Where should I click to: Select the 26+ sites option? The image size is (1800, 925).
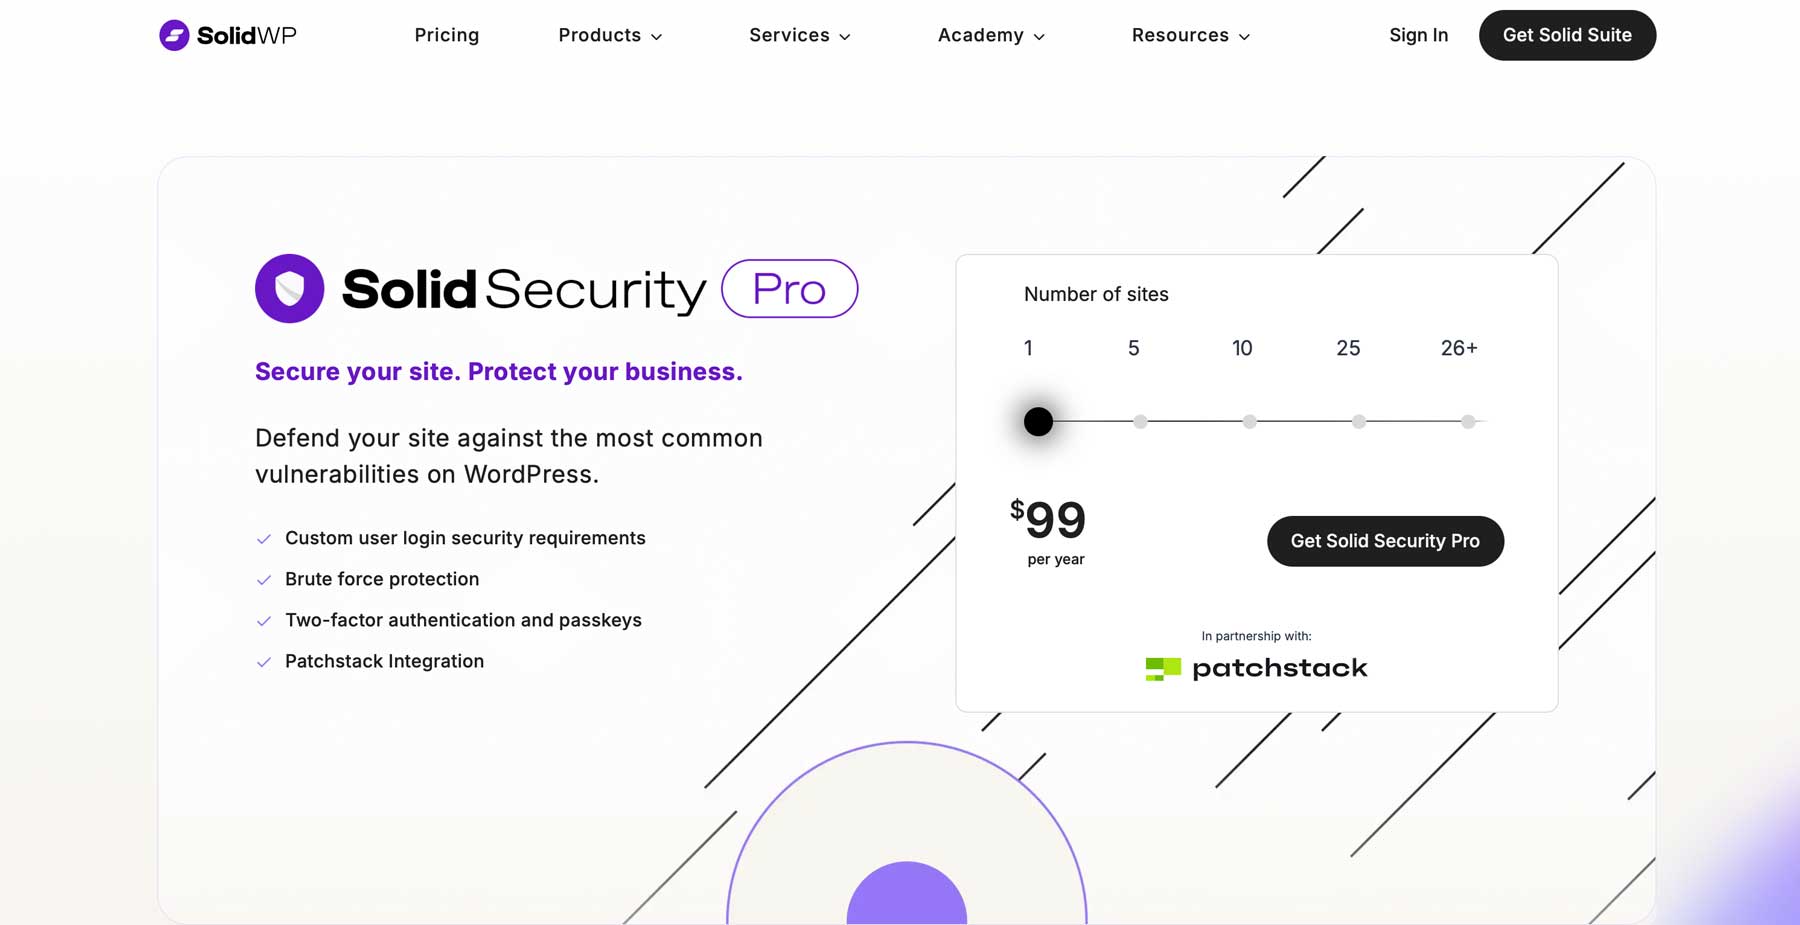(1467, 421)
